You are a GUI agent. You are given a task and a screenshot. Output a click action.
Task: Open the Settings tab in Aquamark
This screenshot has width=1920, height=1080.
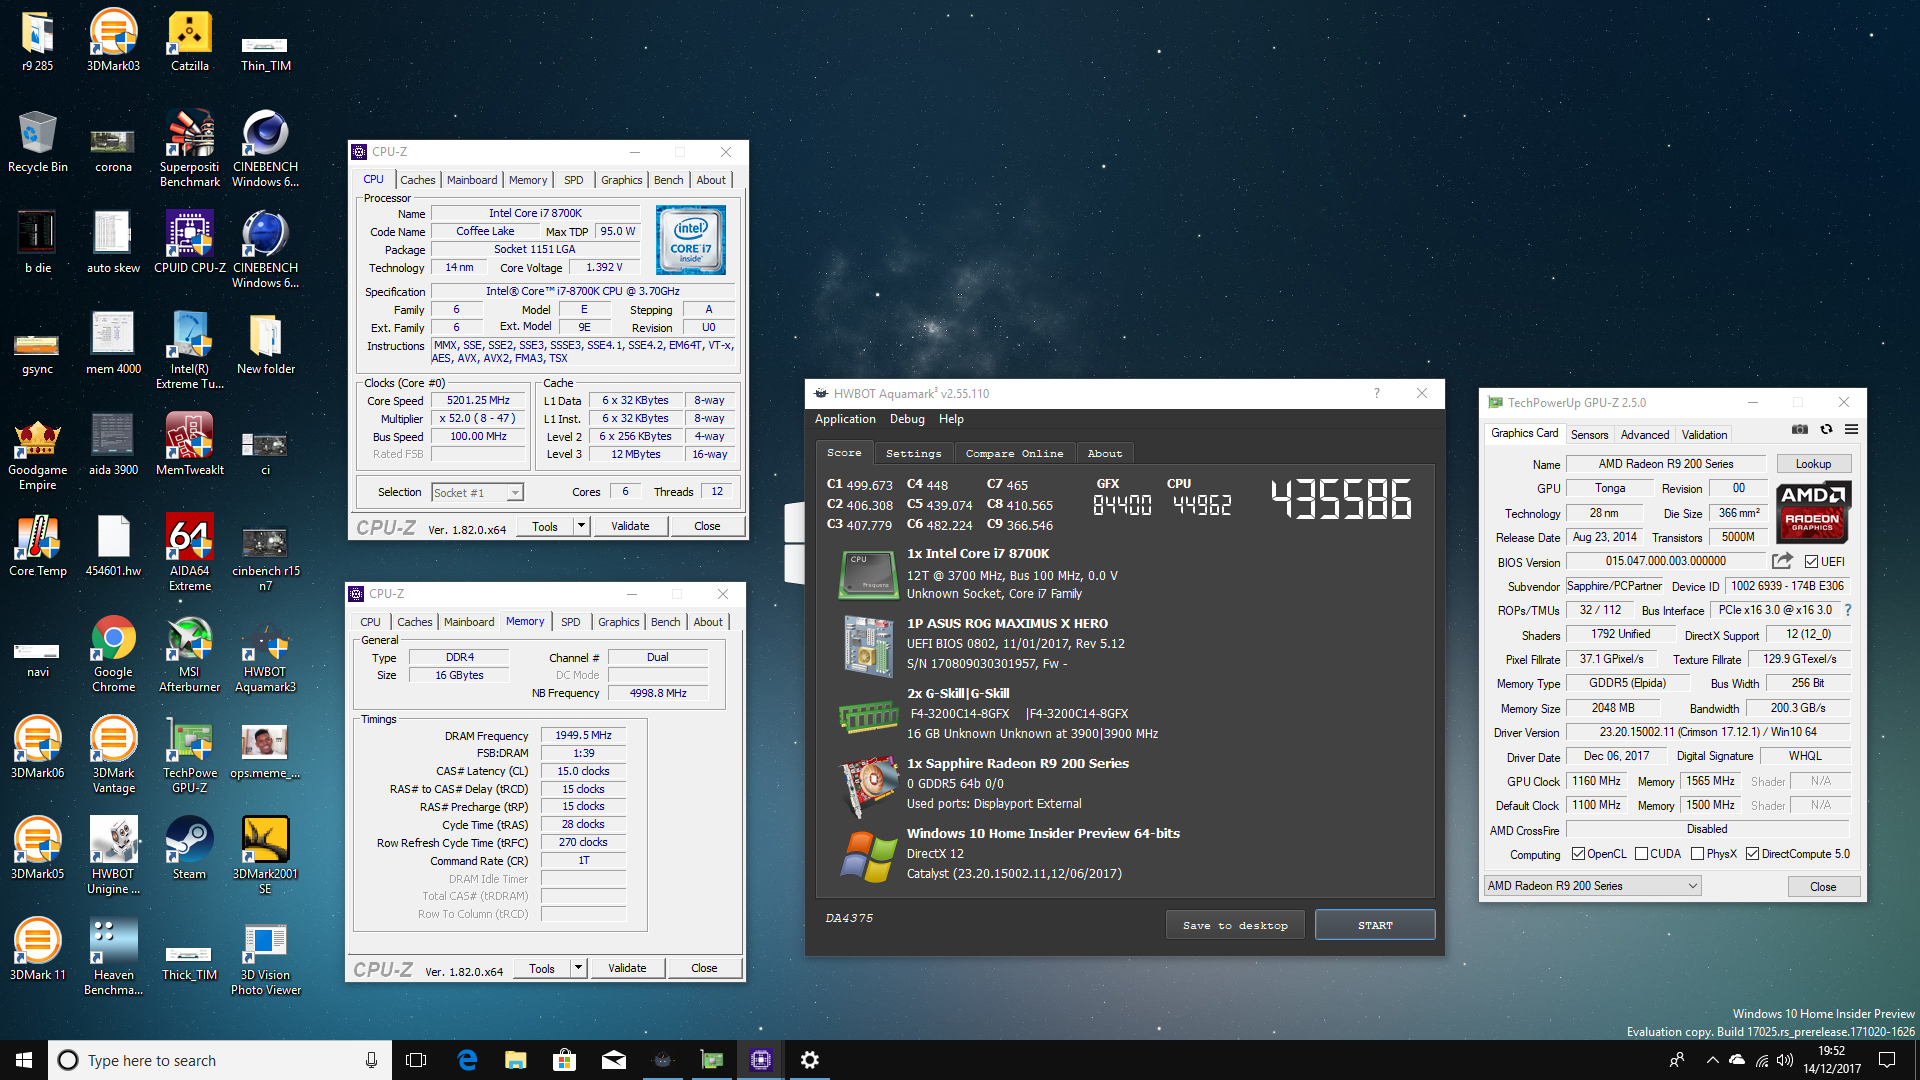pos(913,453)
